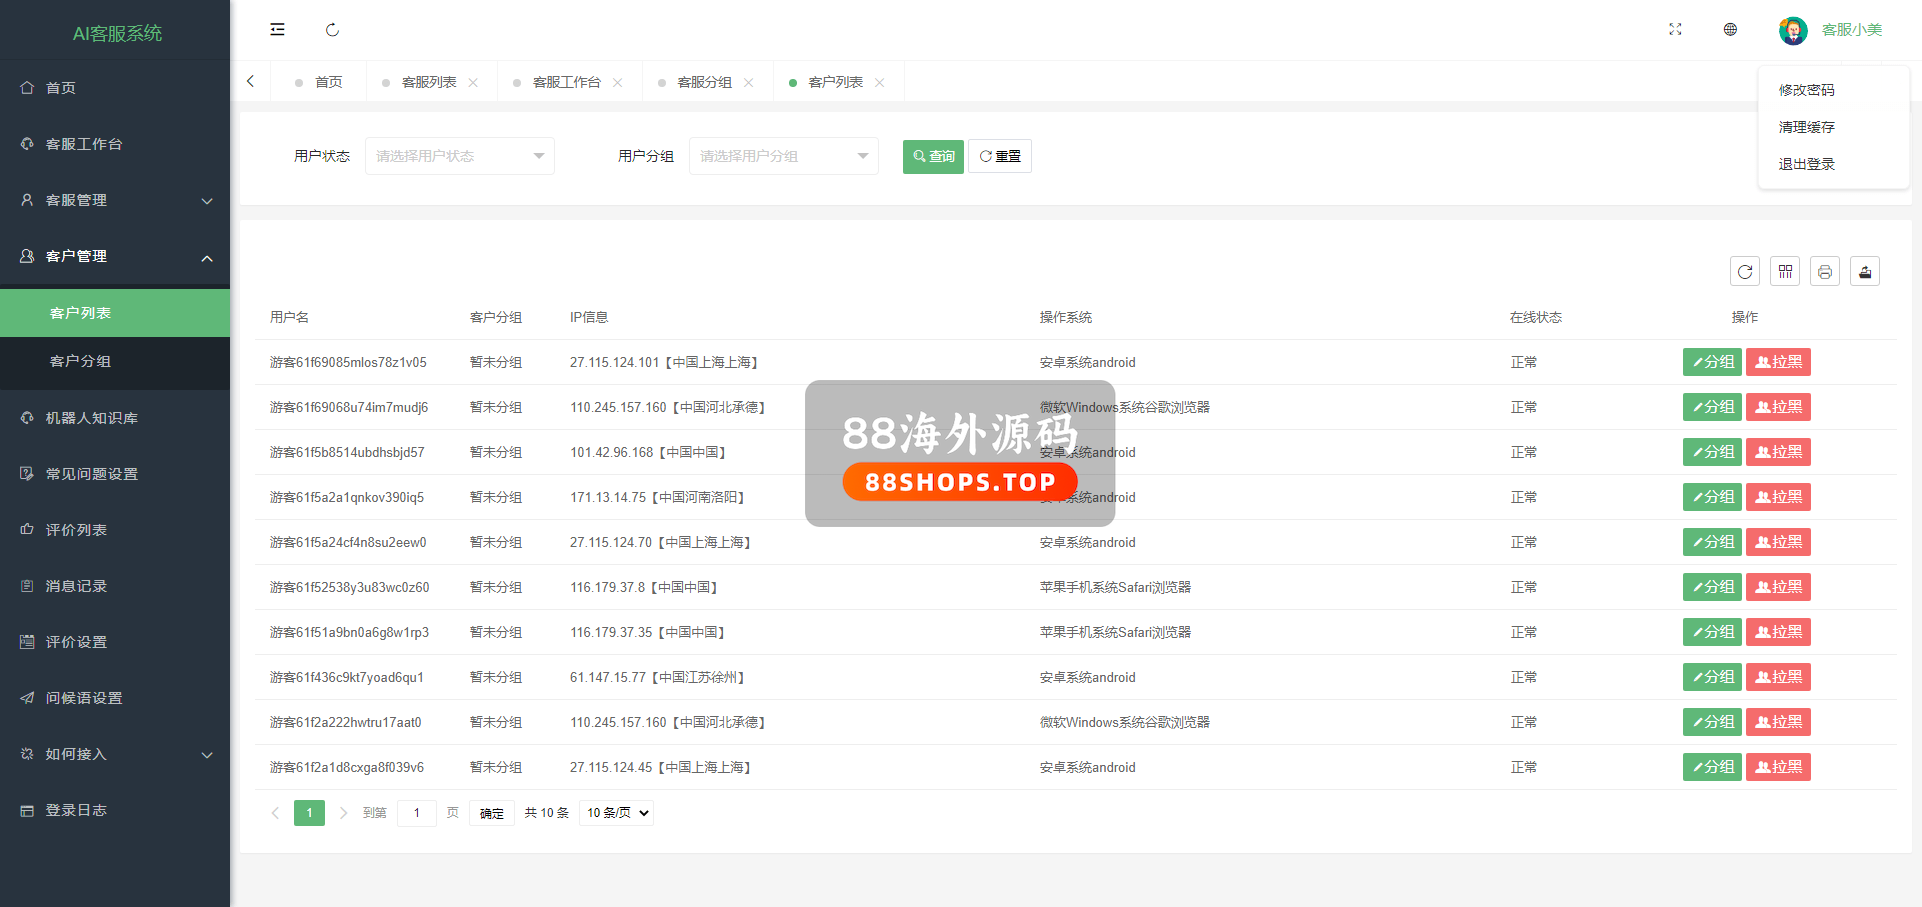Image resolution: width=1922 pixels, height=907 pixels.
Task: Click the 重置 button
Action: pyautogui.click(x=1000, y=156)
